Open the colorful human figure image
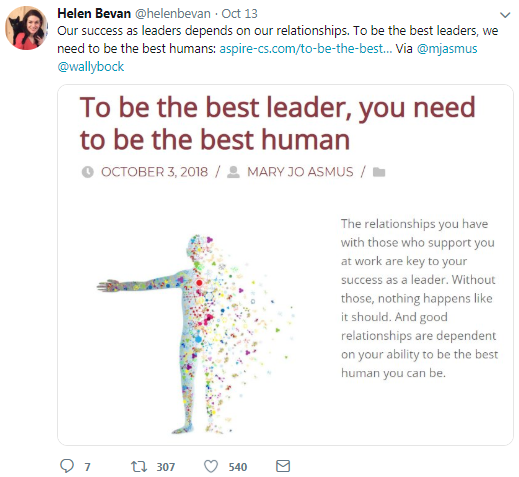This screenshot has height=477, width=519. click(x=196, y=334)
